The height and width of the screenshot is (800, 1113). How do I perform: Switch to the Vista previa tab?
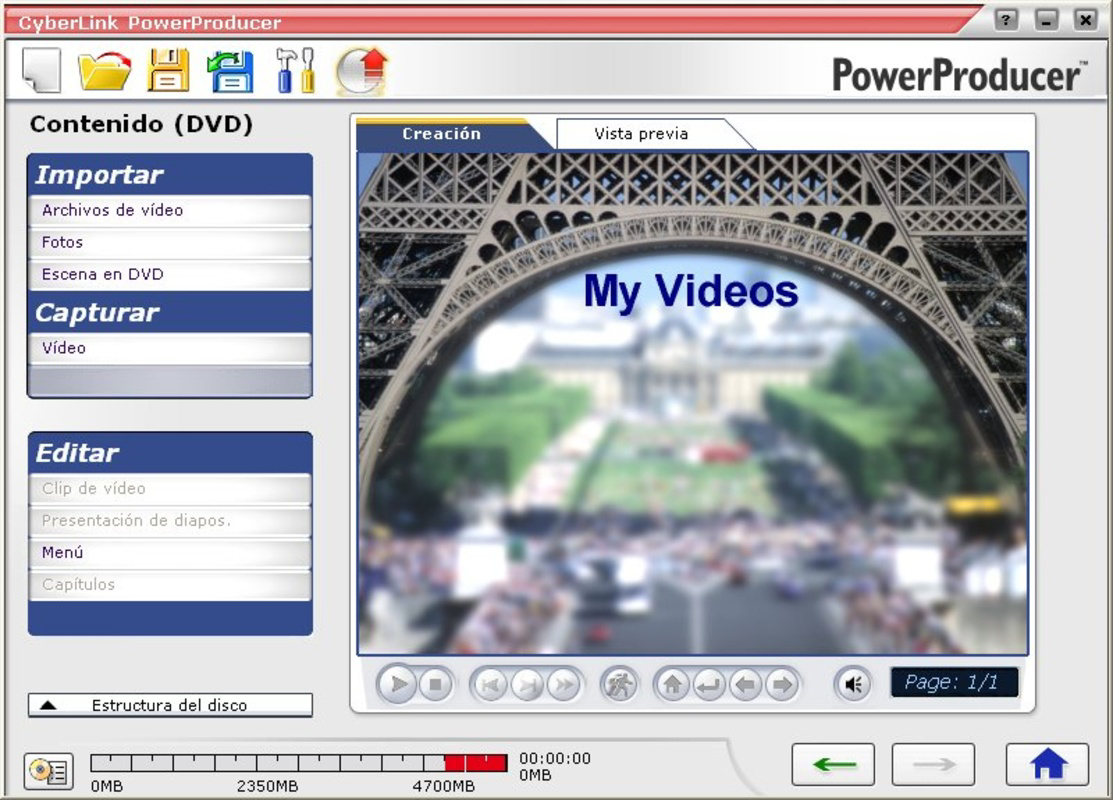pyautogui.click(x=641, y=133)
